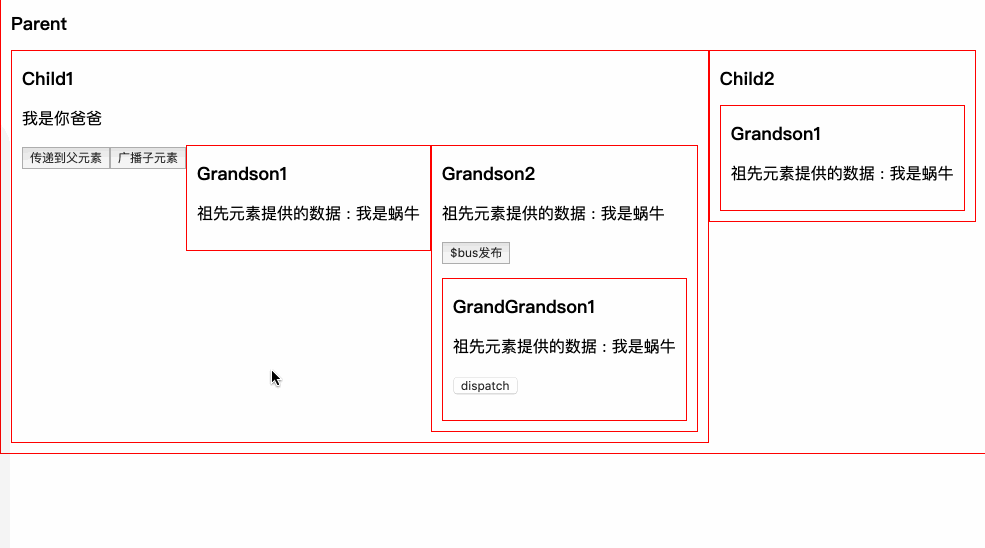Click ancestor data text under Grandson2
This screenshot has height=548, width=985.
553,214
